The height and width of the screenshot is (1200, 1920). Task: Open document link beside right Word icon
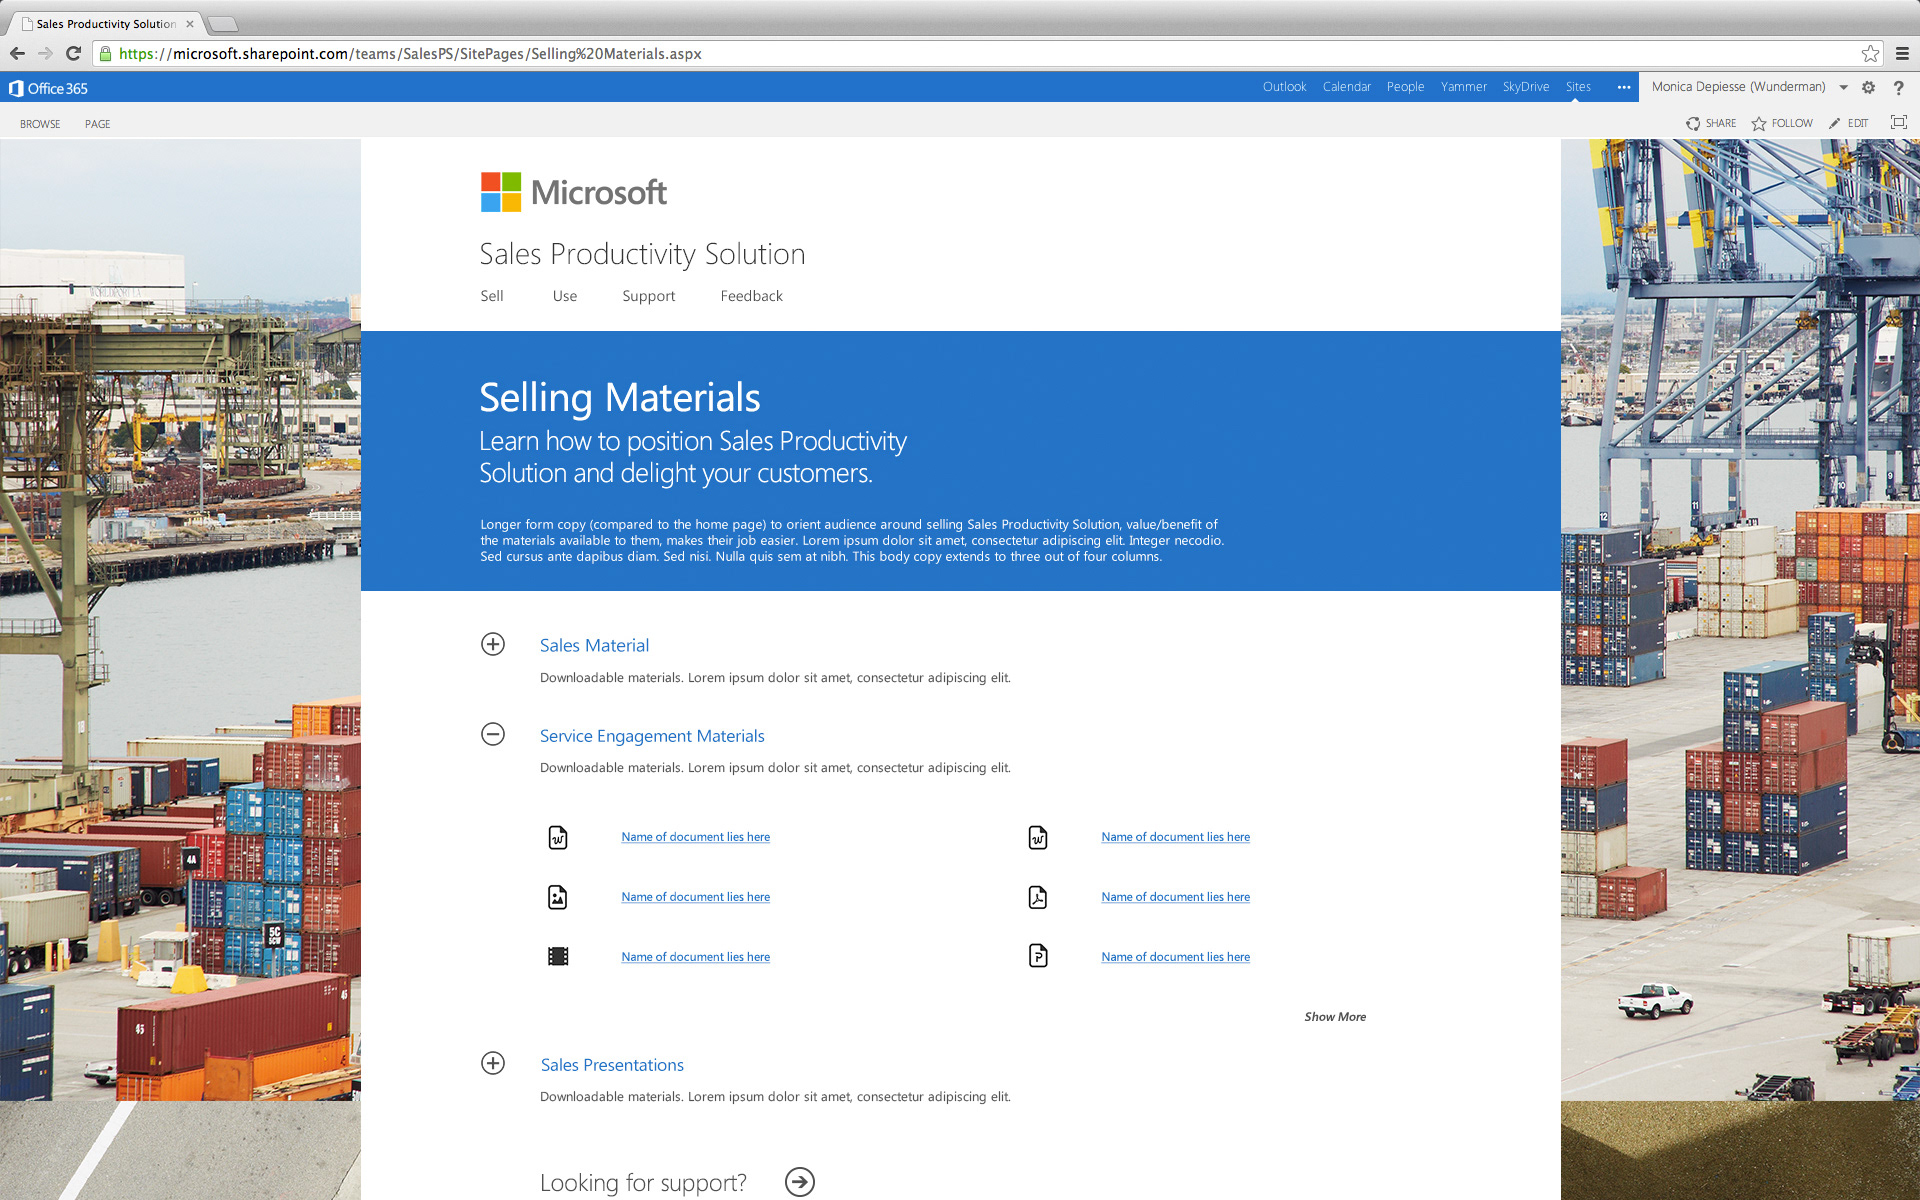tap(1175, 837)
